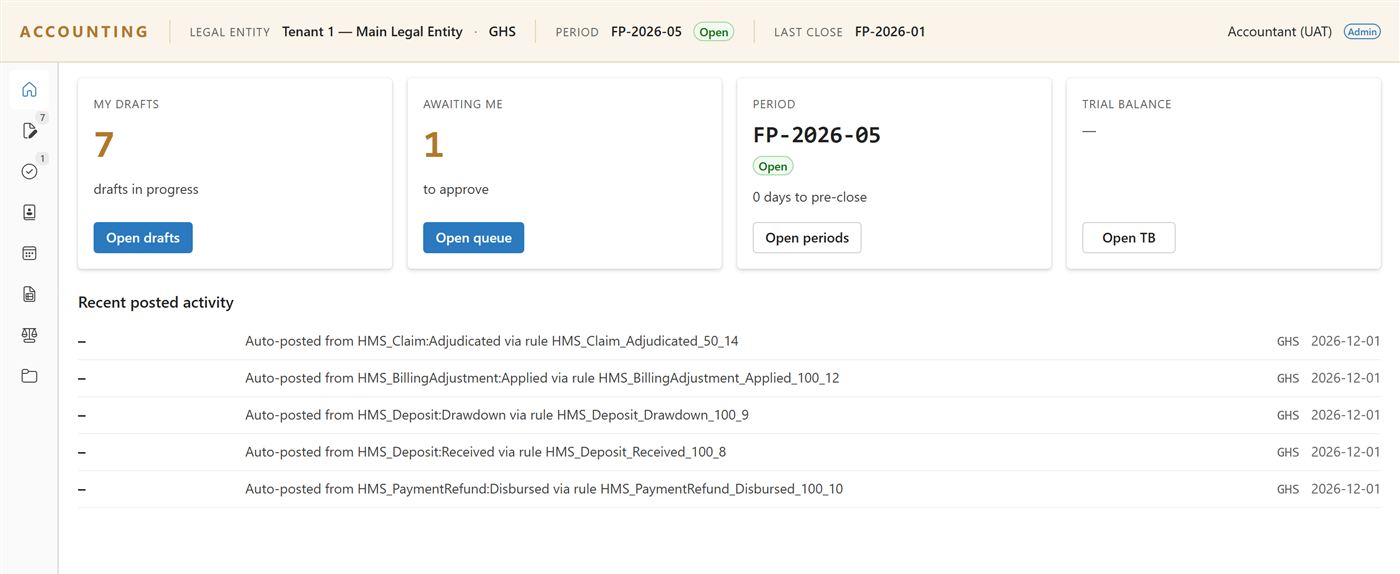Screen dimensions: 1400x574
Task: Open the HMS_Claim:Adjudicated activity row
Action: coord(729,341)
